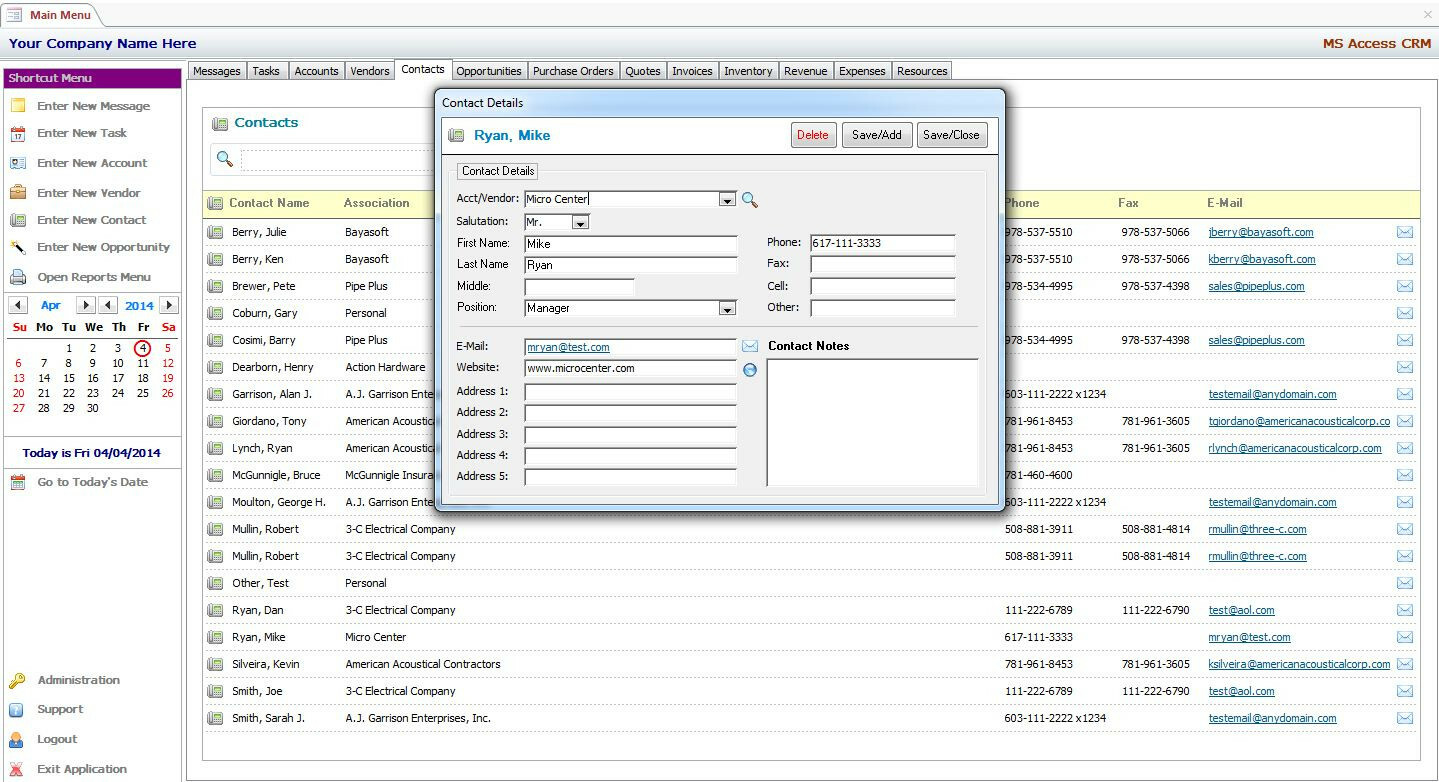Viewport: 1439px width, 782px height.
Task: Click the Logout user icon
Action: click(17, 739)
